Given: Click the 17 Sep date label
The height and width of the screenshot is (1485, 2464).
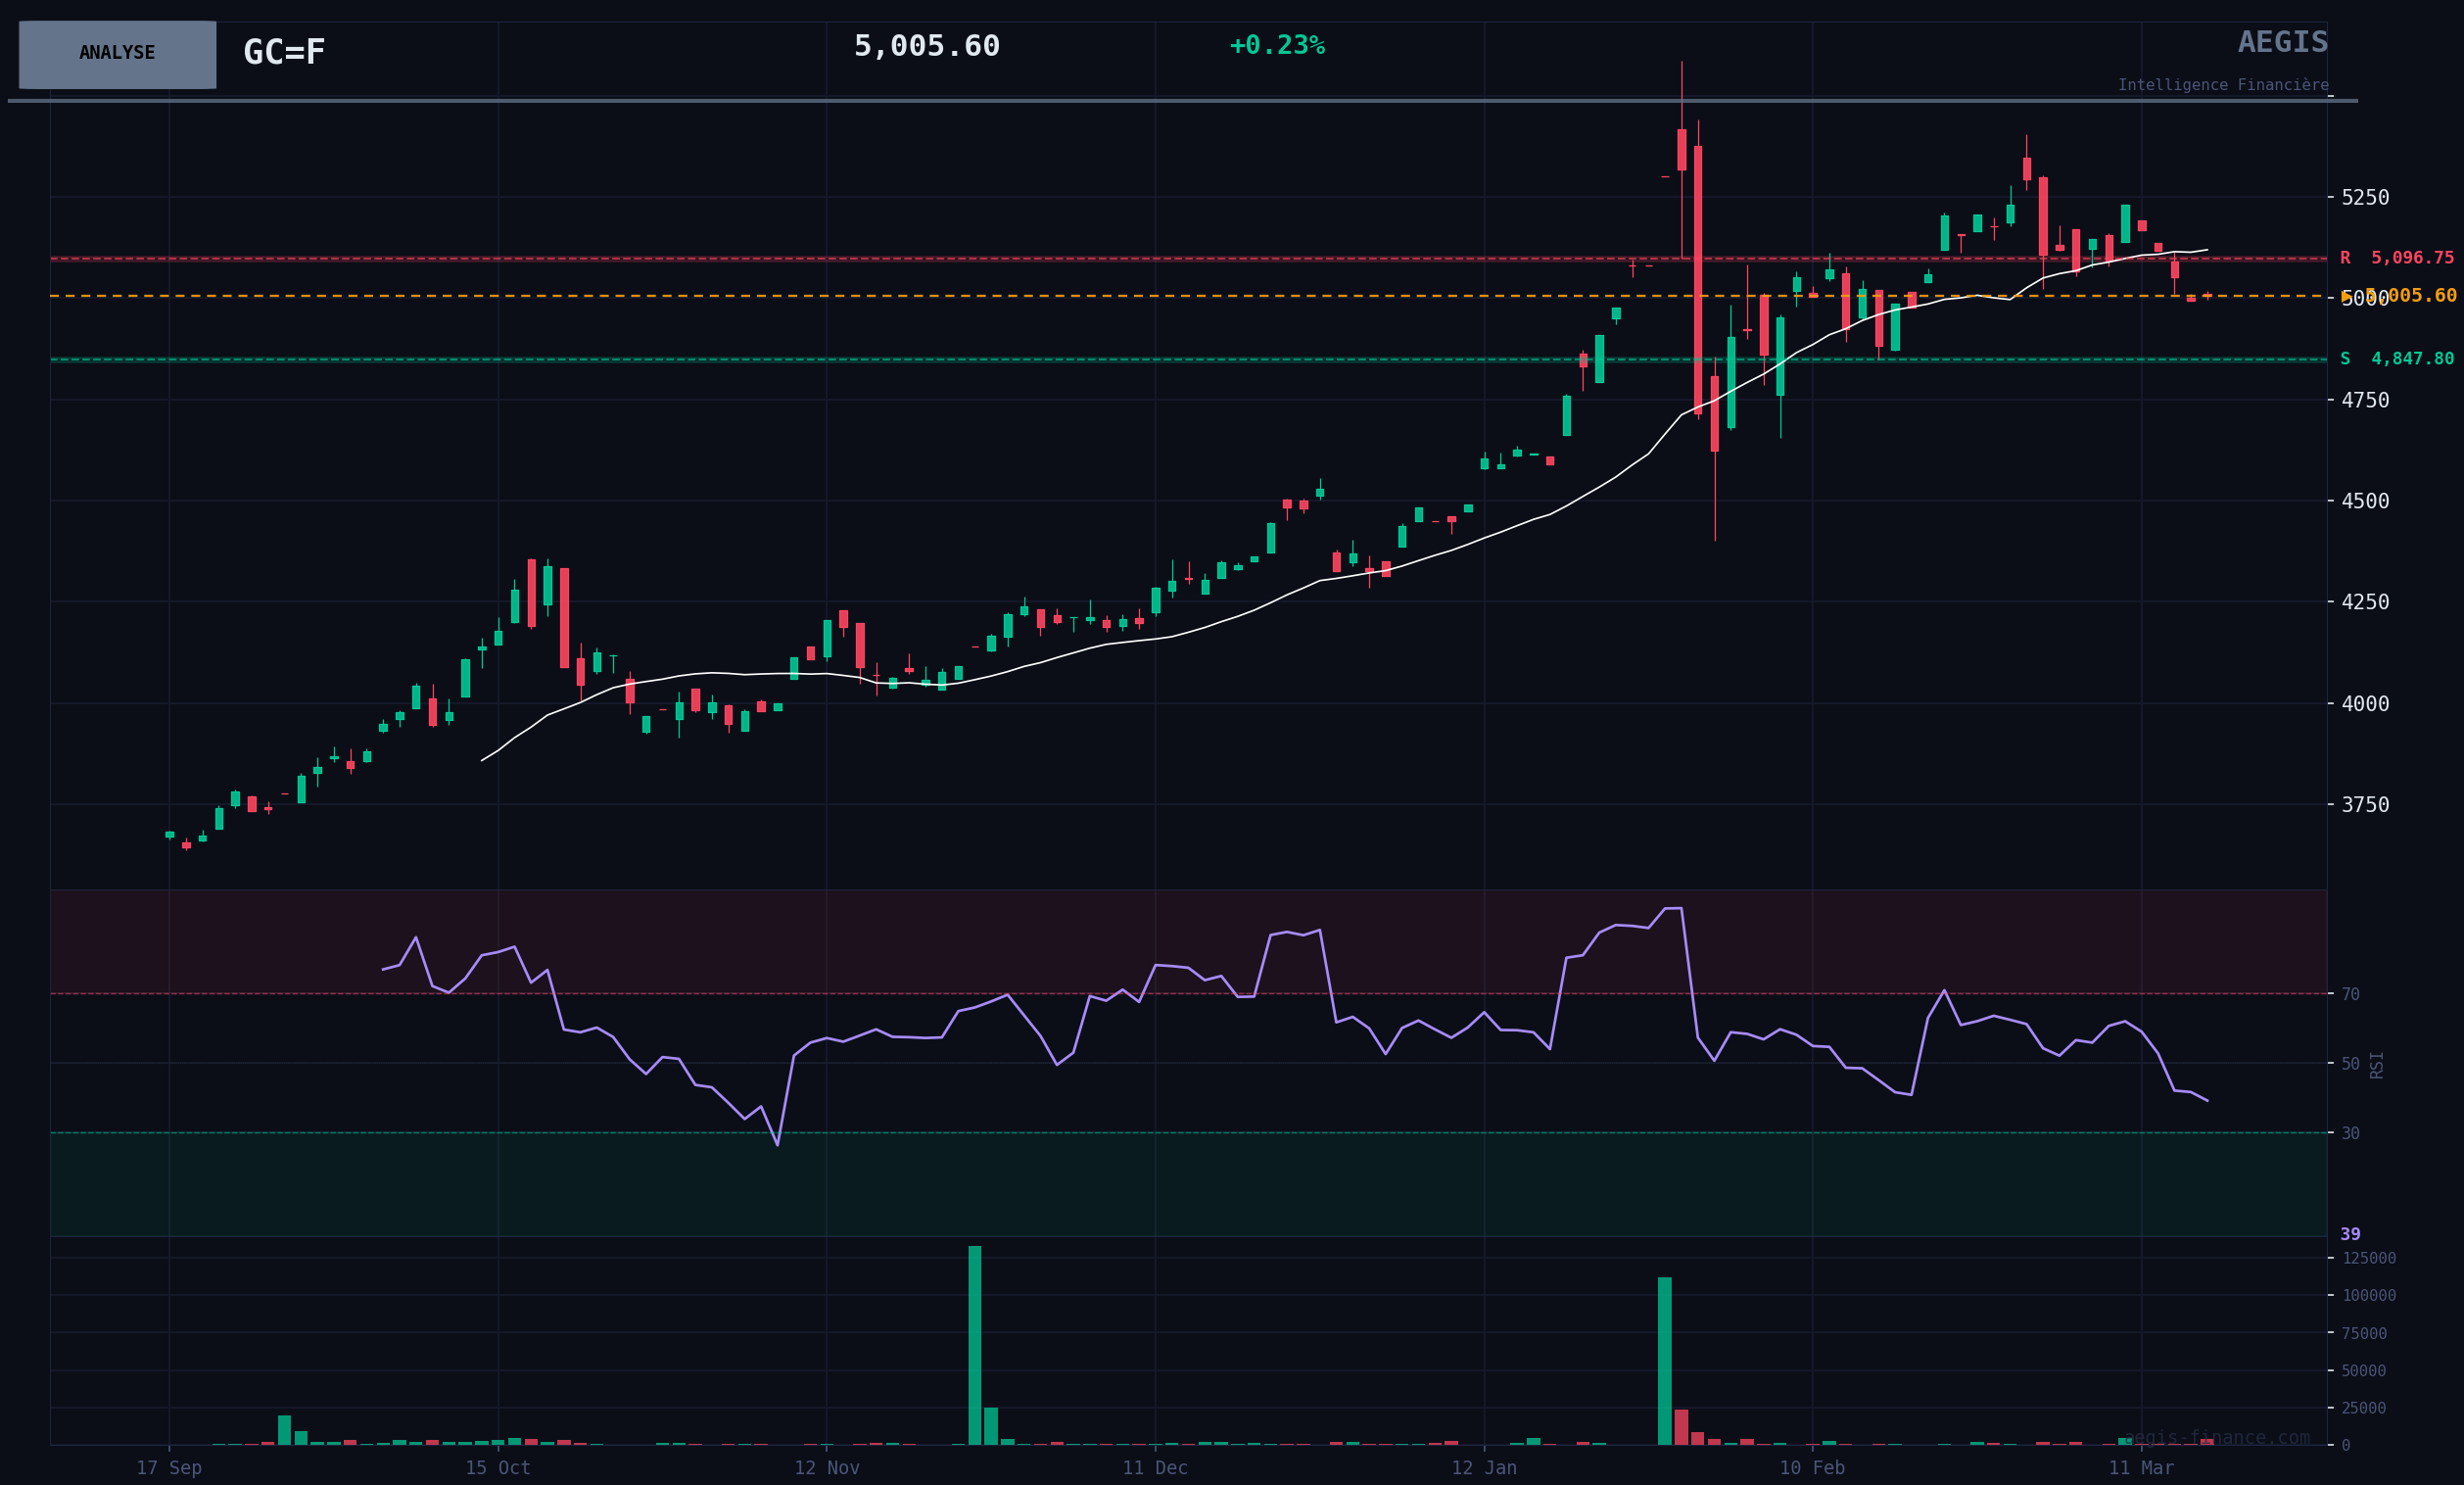Looking at the screenshot, I should pyautogui.click(x=169, y=1468).
